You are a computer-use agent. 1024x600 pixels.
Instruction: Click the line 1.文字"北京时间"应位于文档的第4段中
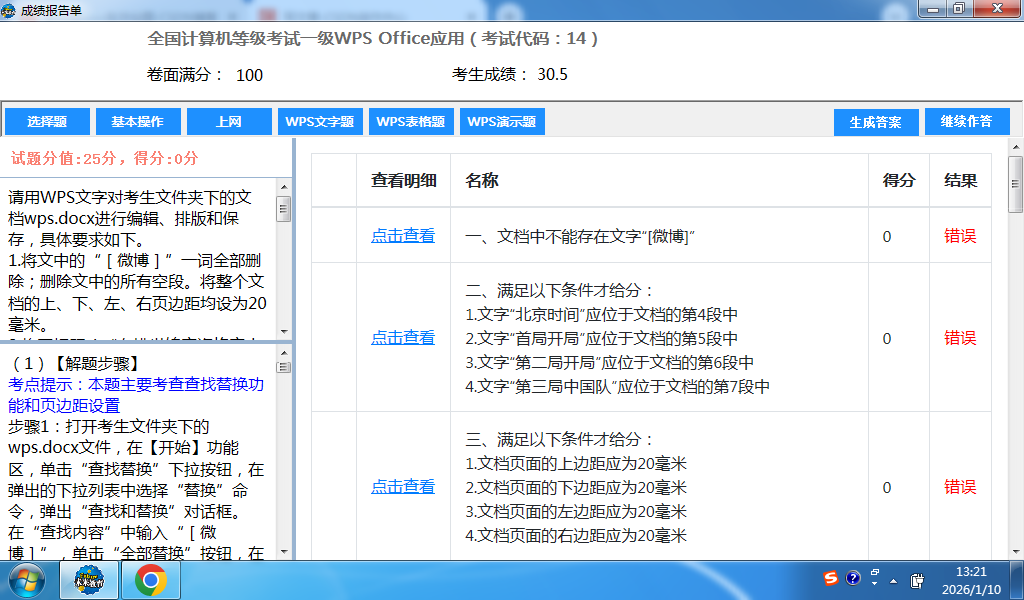coord(601,315)
